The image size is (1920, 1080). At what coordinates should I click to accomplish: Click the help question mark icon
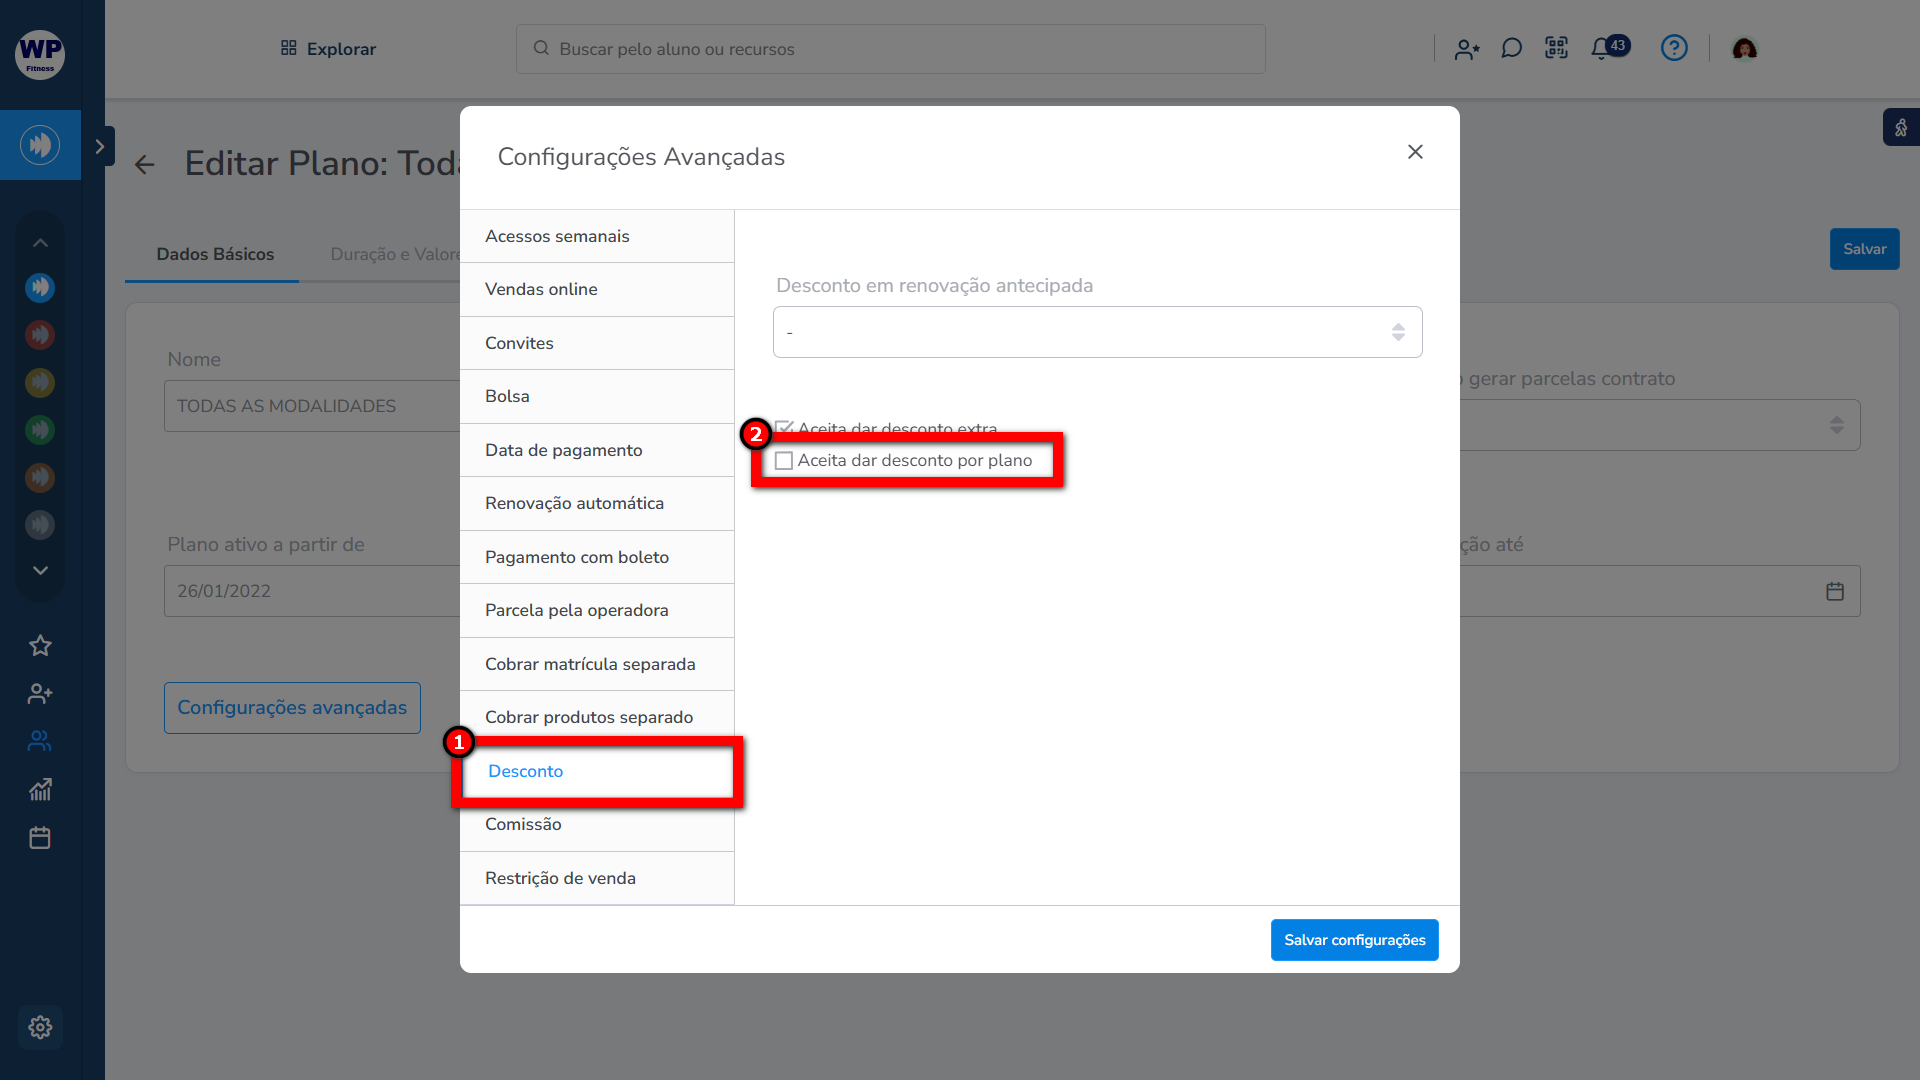[x=1674, y=48]
